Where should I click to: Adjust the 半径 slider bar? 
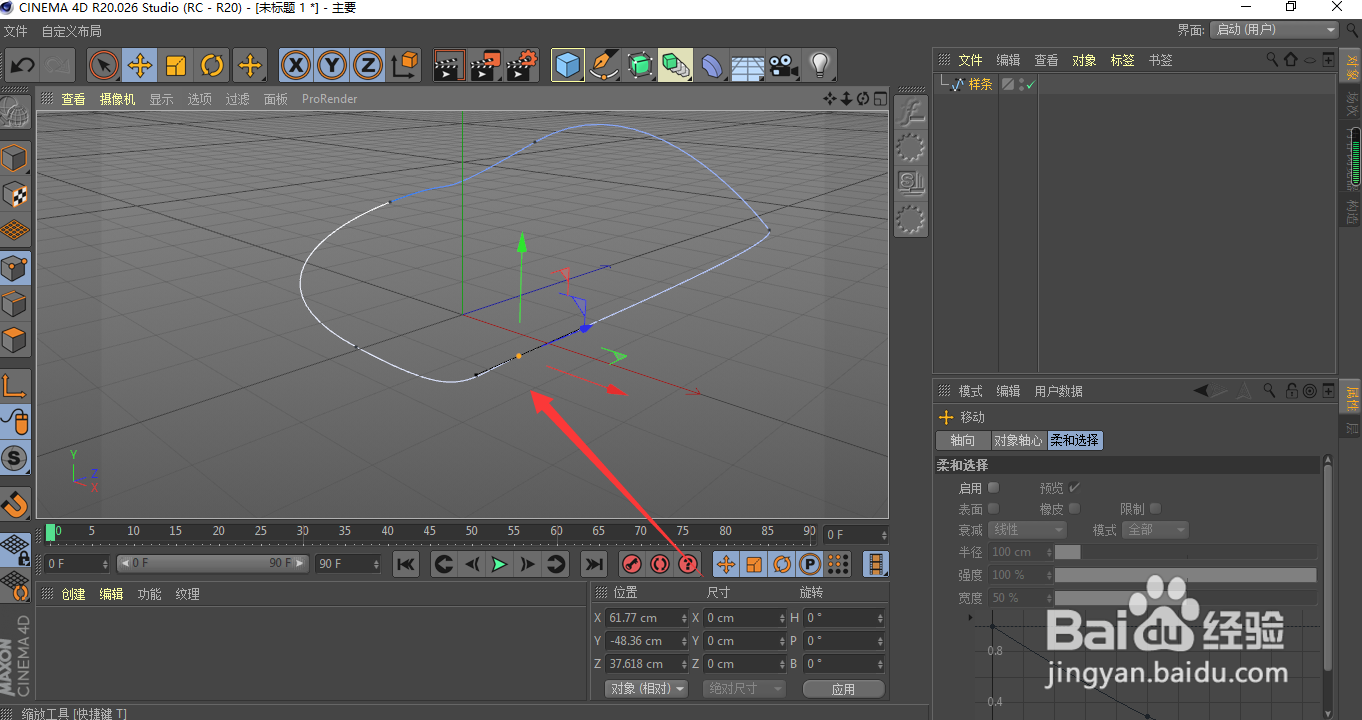point(1186,552)
